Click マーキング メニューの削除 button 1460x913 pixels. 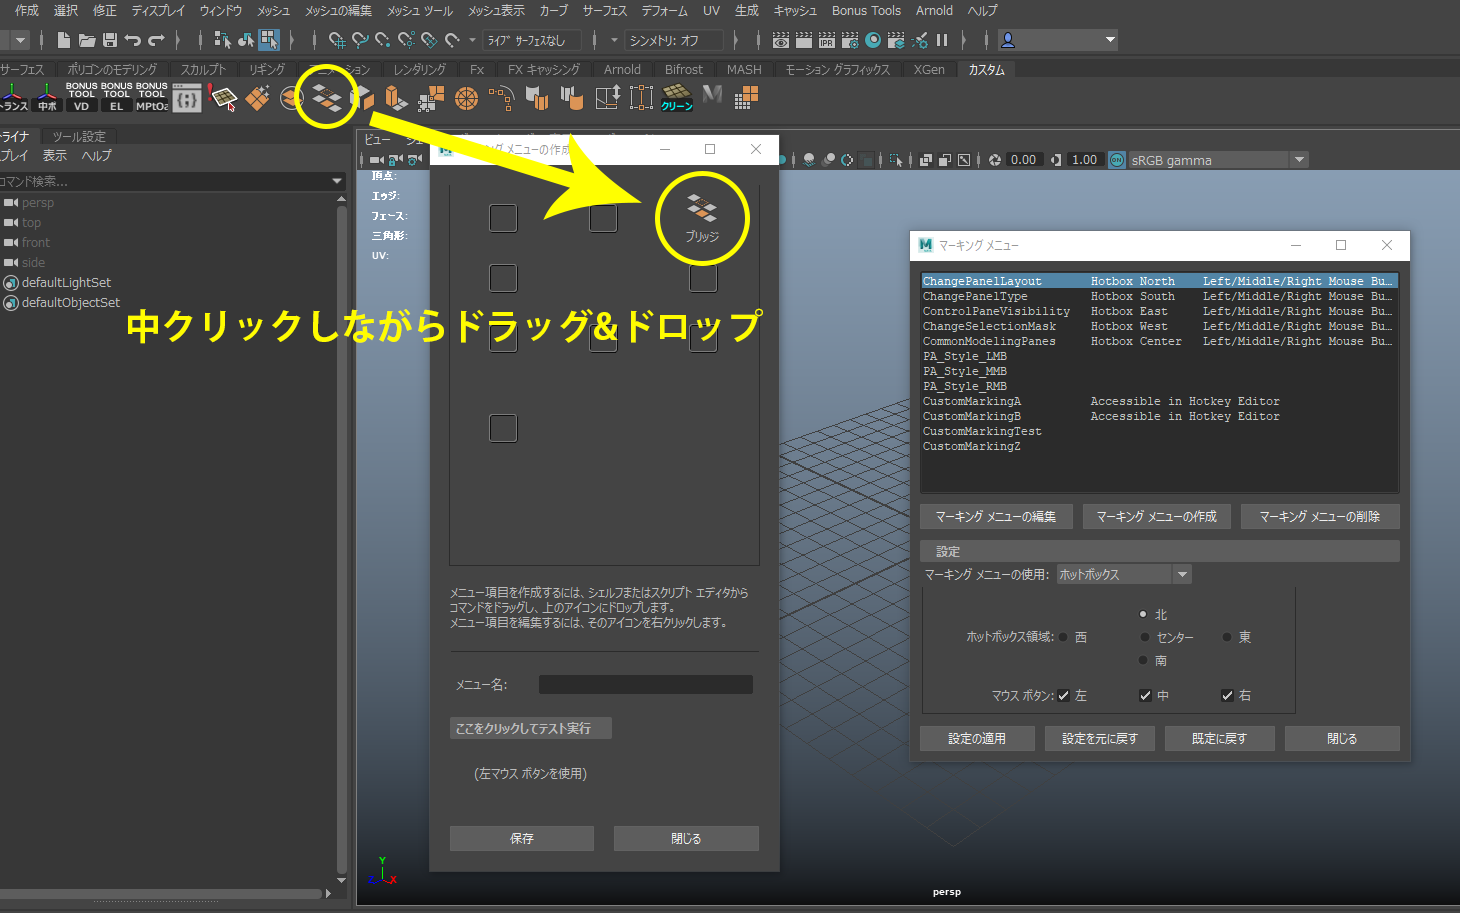[x=1320, y=517]
